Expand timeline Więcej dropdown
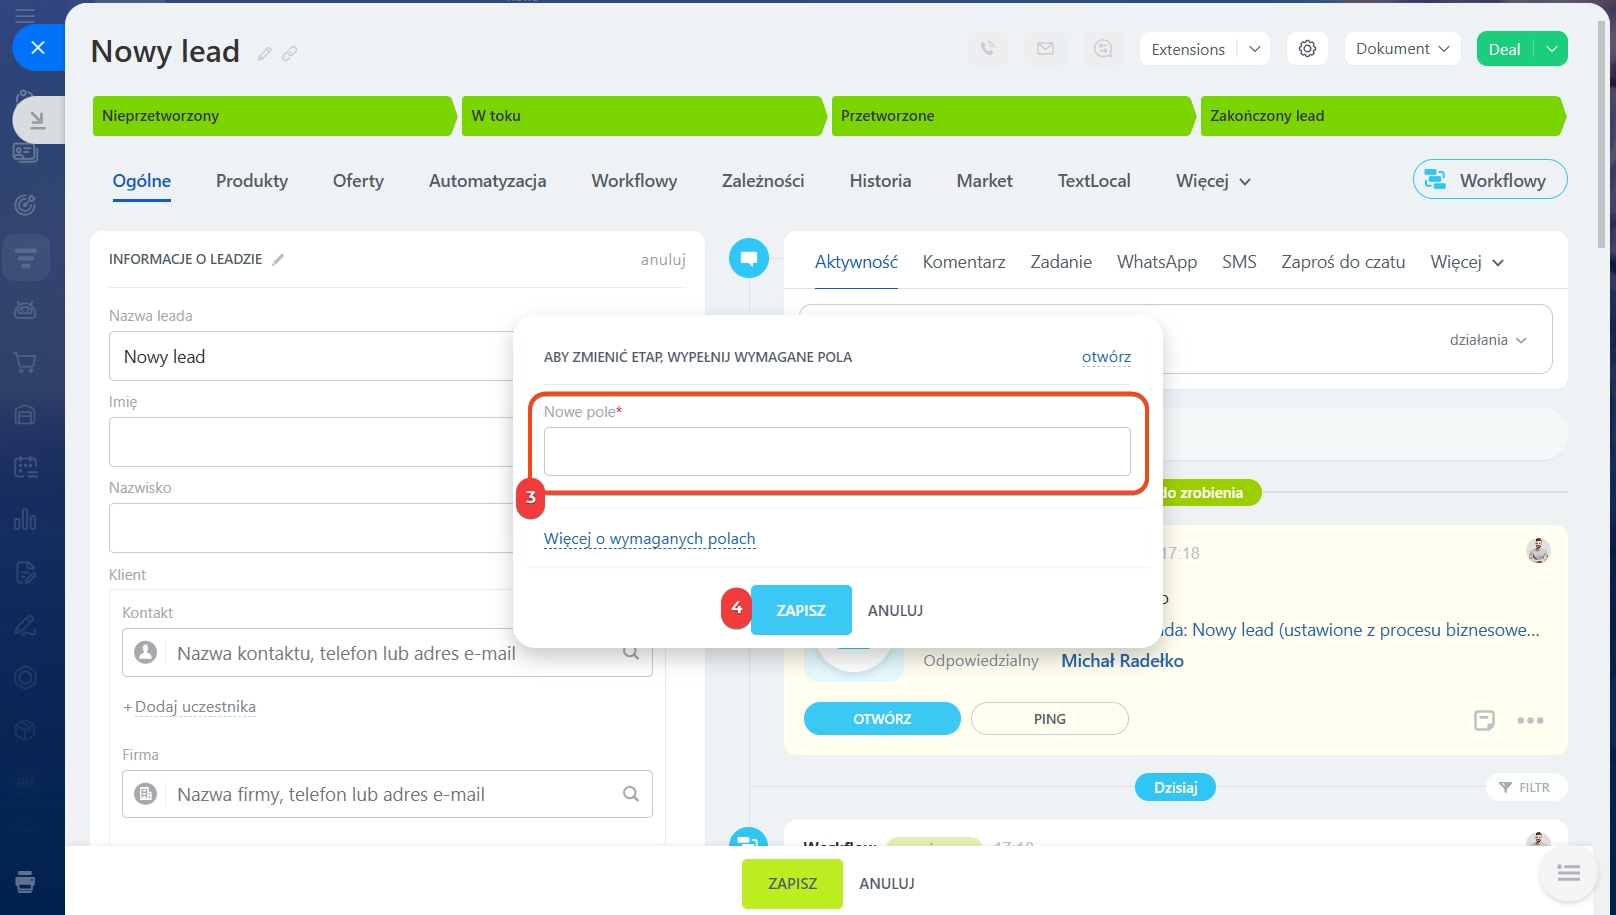Screen dimensions: 1616x915 (x=1467, y=262)
